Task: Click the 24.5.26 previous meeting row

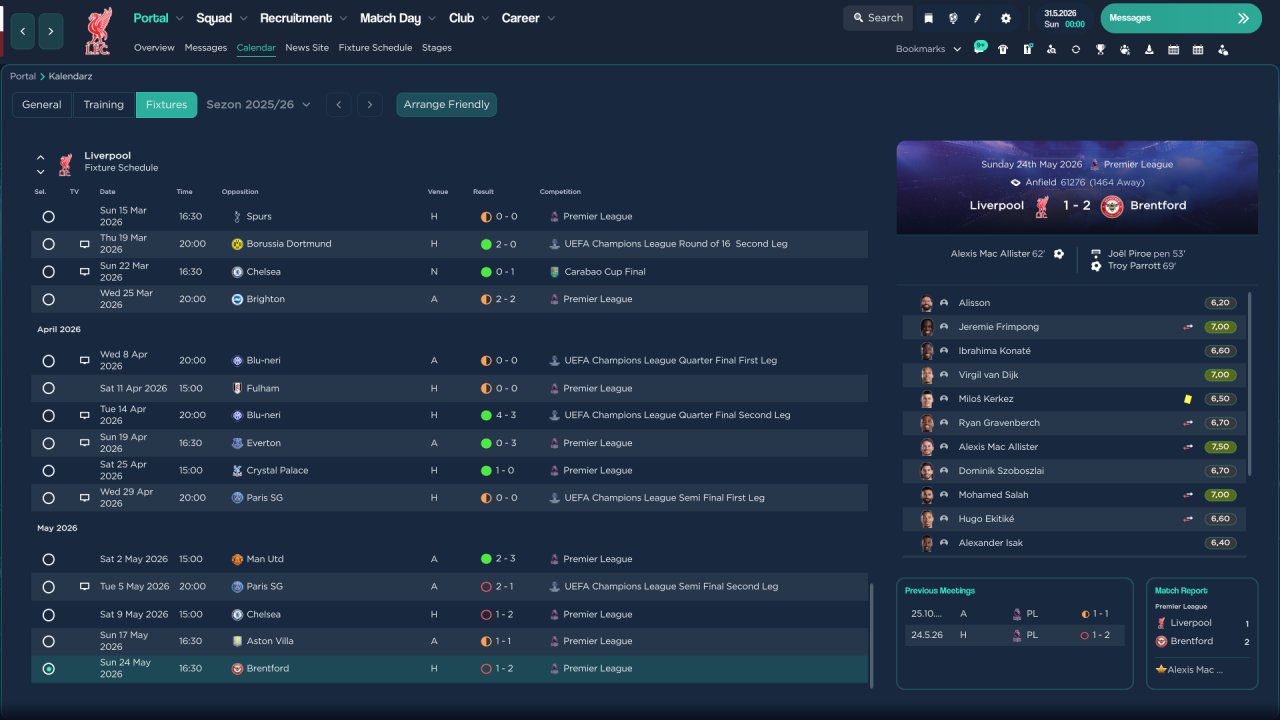Action: (x=1014, y=635)
